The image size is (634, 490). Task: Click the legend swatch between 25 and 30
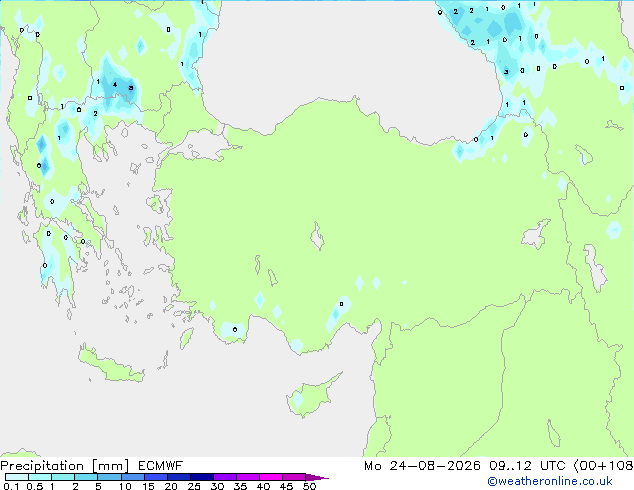202,477
